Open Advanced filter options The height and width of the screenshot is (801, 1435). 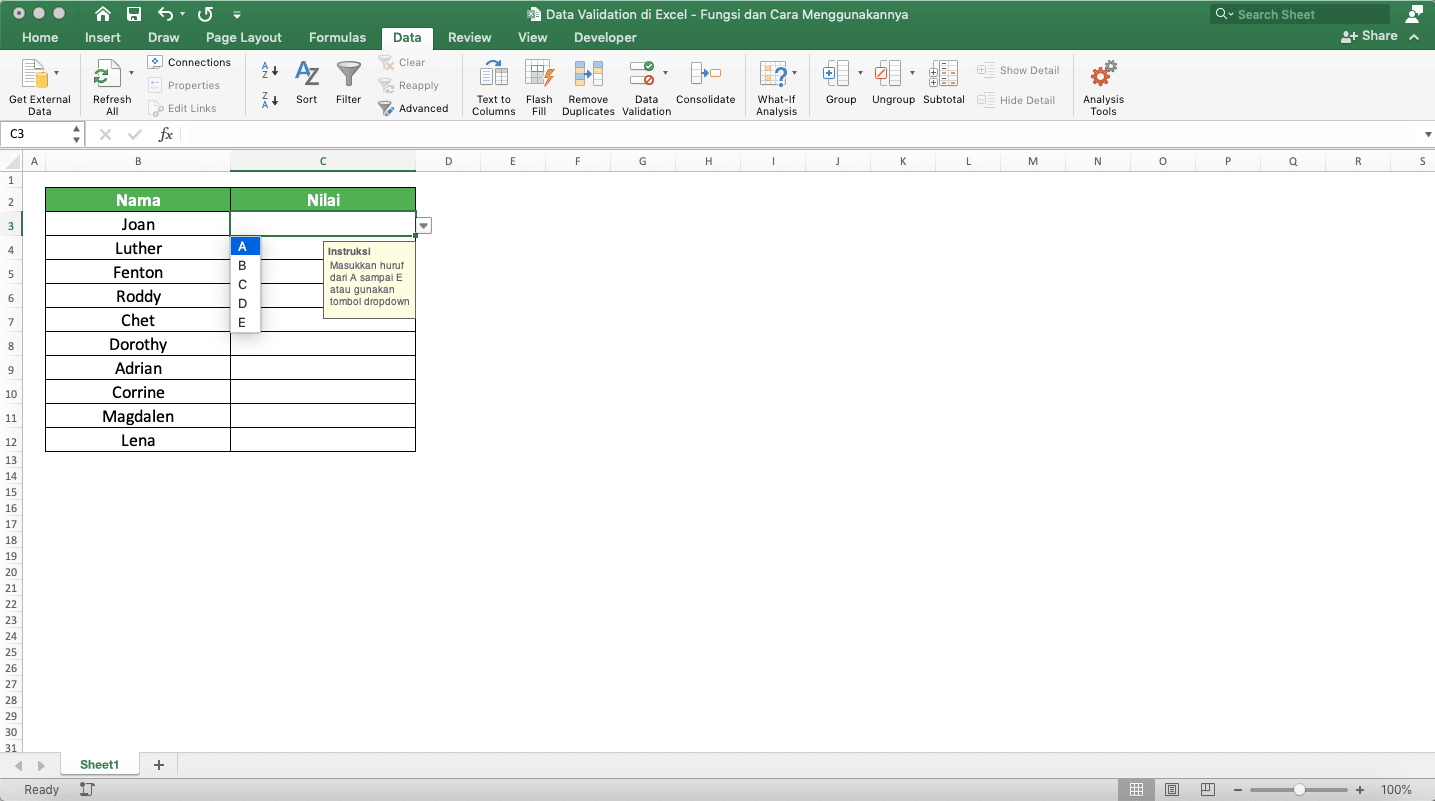pyautogui.click(x=414, y=108)
